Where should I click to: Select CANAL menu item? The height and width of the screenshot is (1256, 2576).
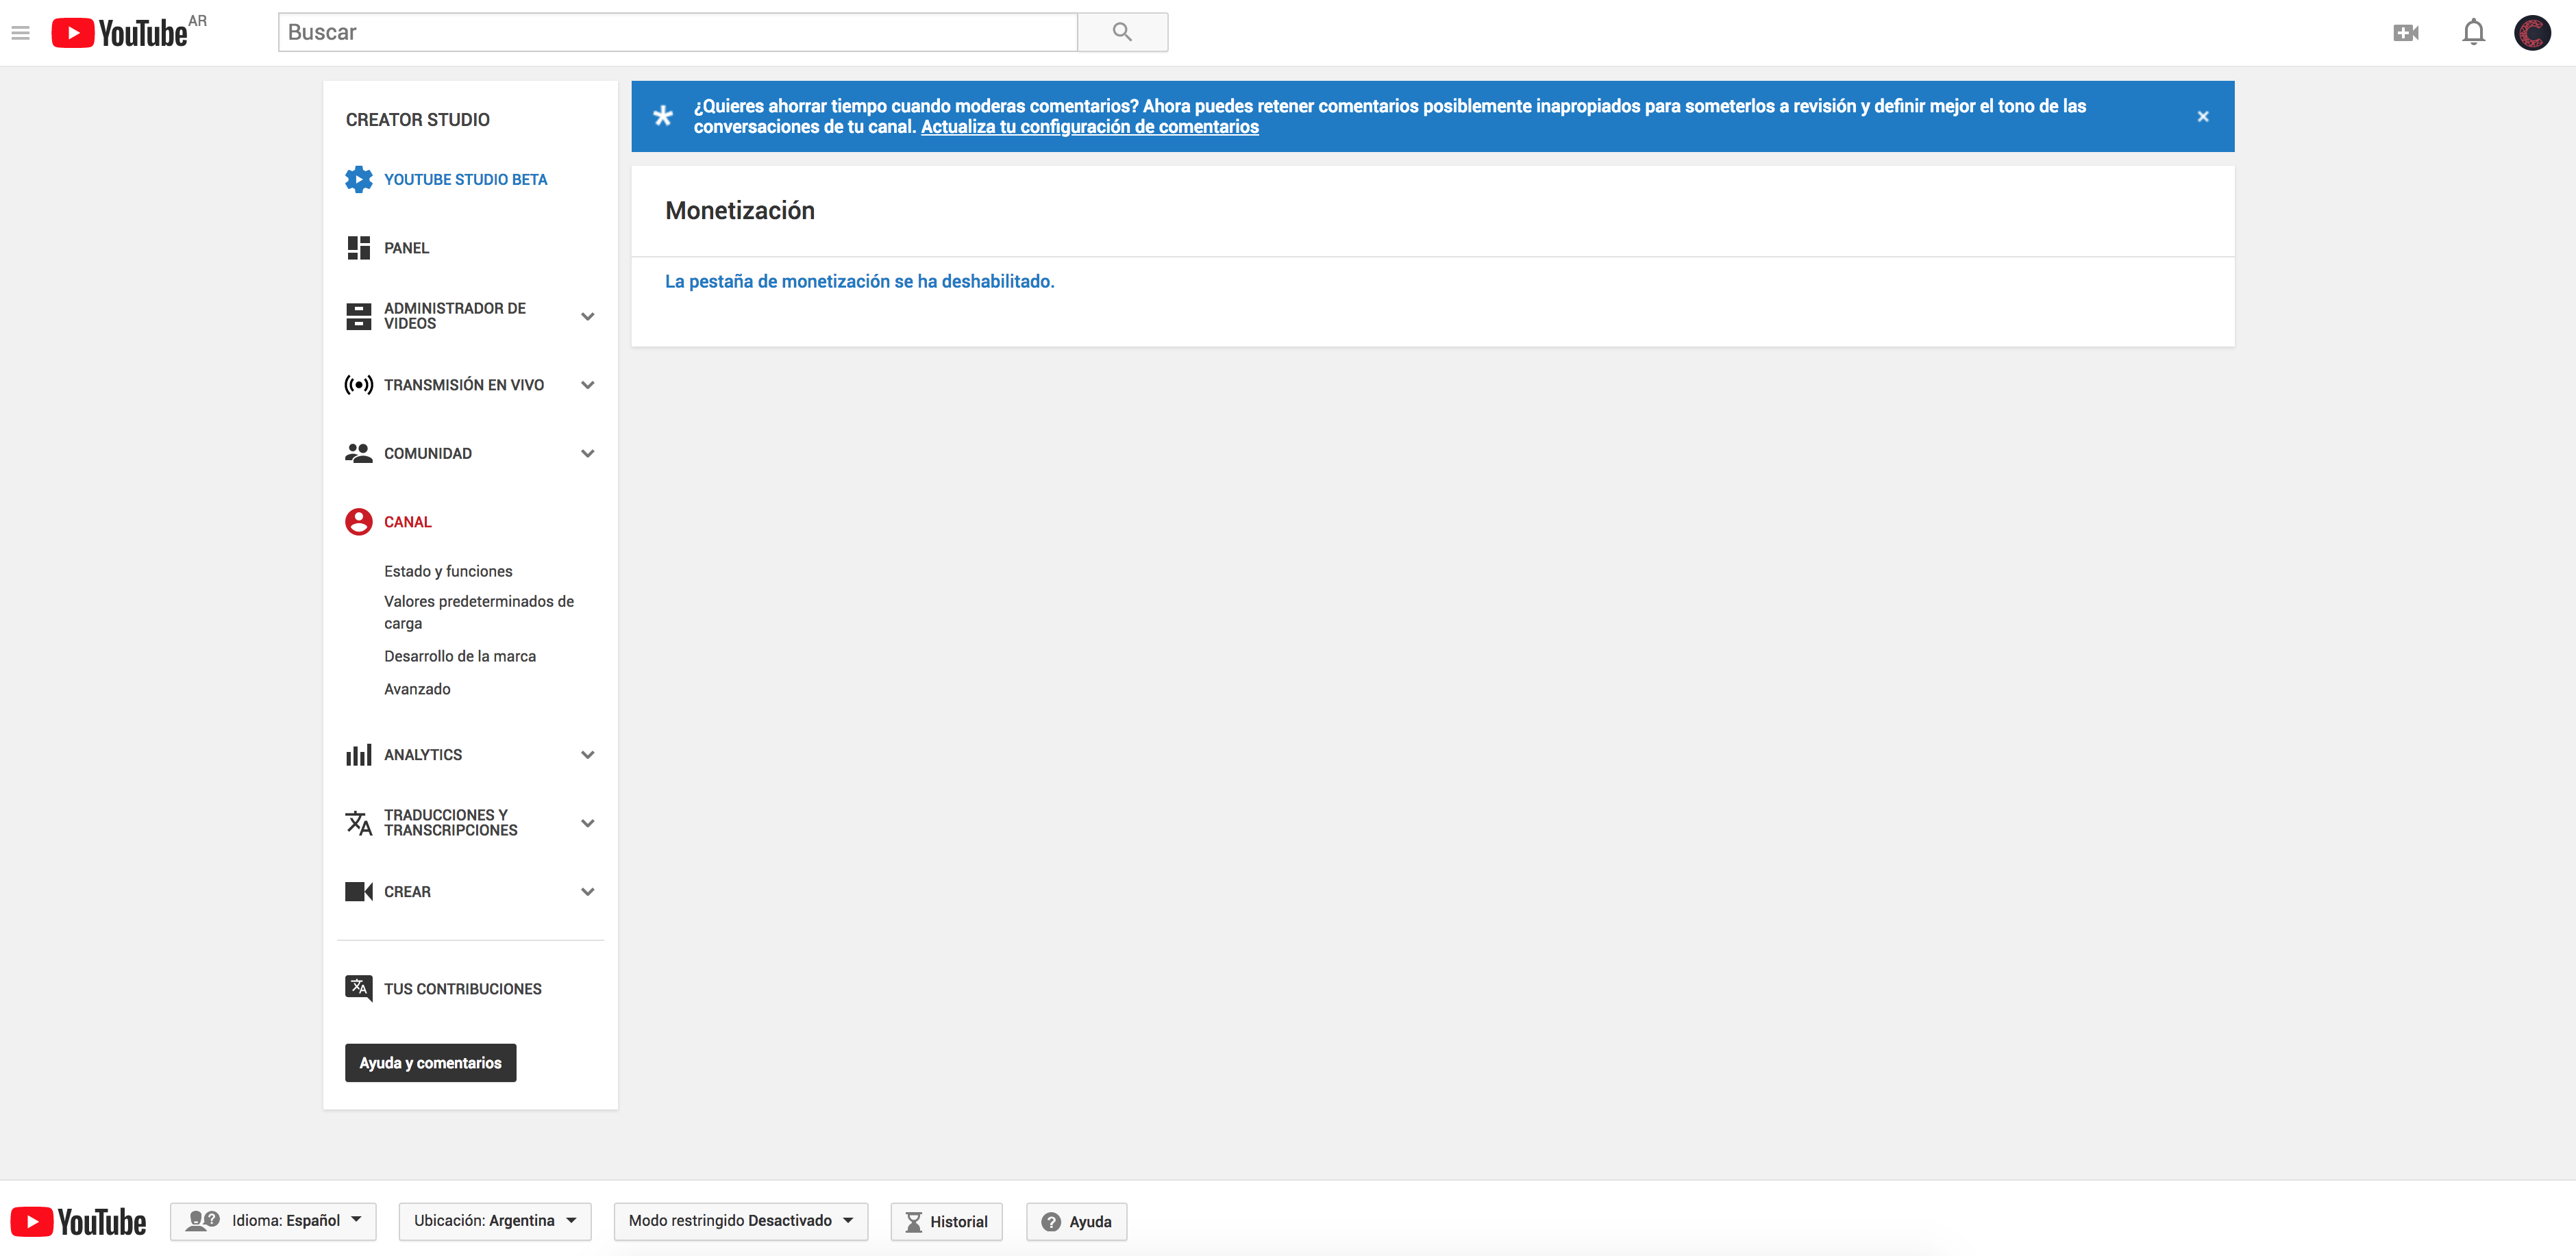point(408,522)
